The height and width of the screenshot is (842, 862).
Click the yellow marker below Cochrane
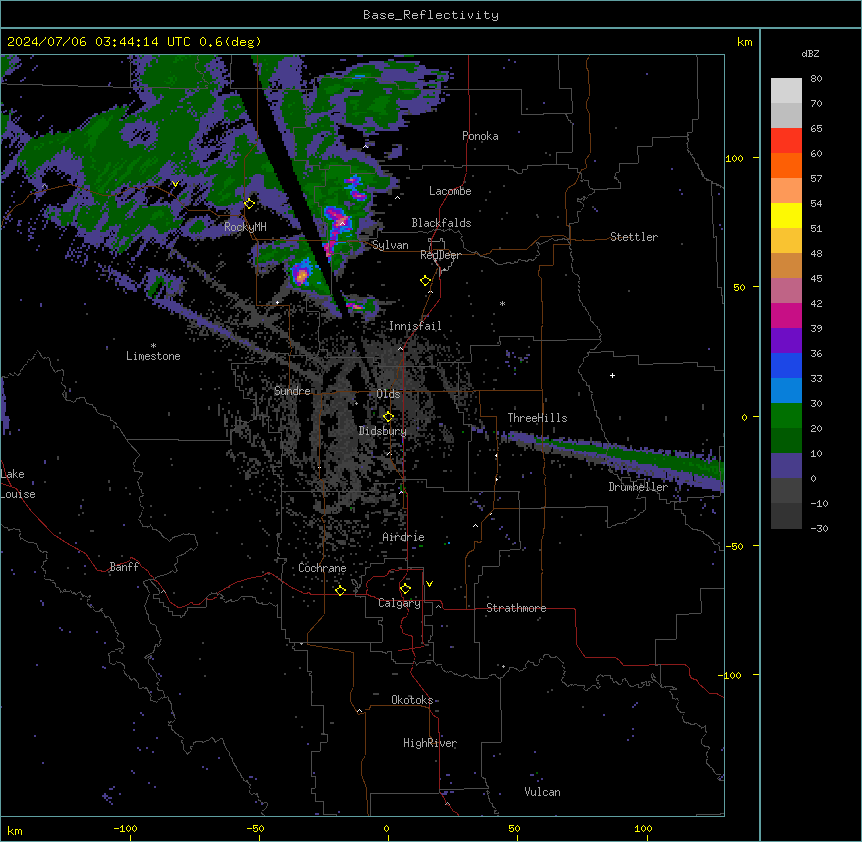340,591
